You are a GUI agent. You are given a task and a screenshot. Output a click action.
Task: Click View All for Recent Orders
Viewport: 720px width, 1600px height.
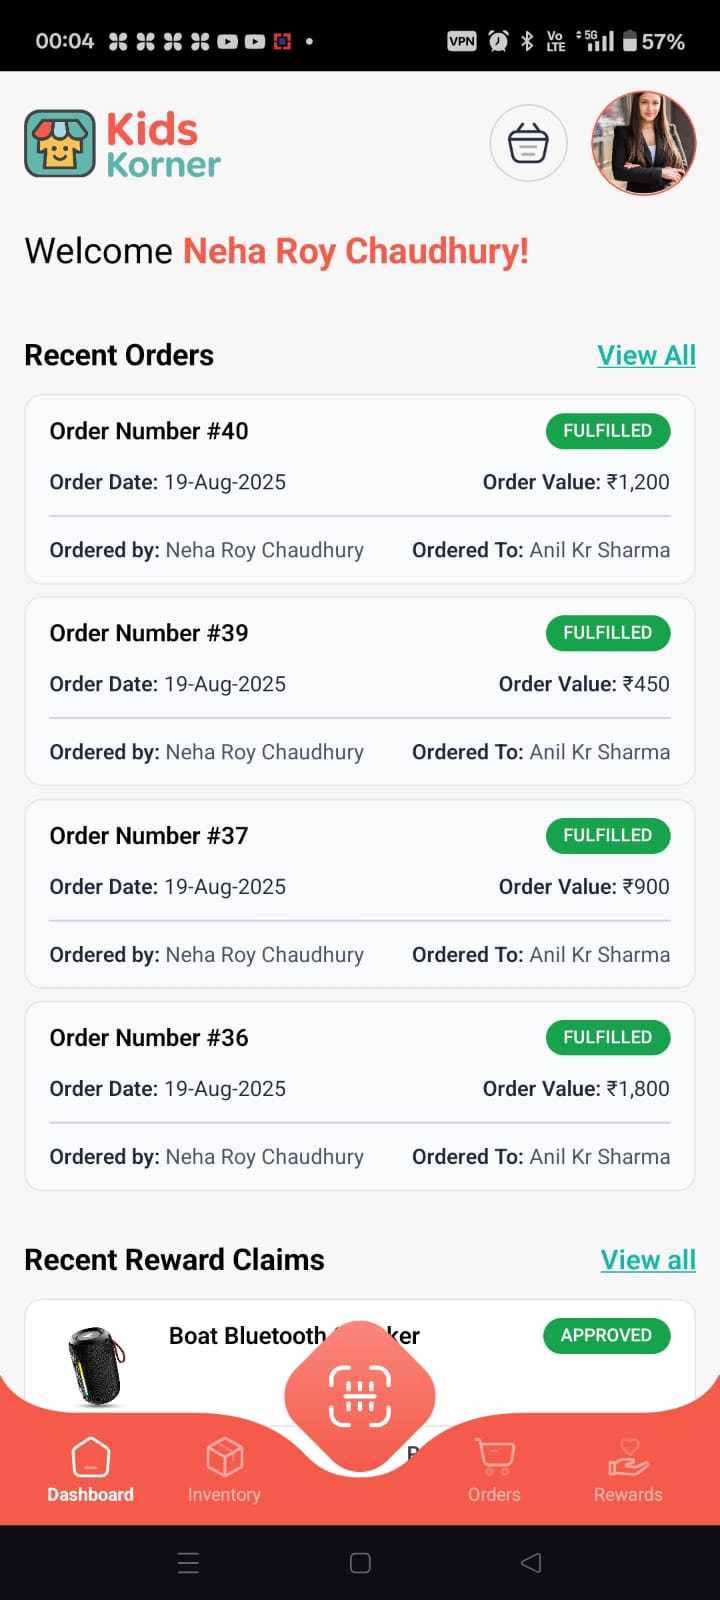(646, 355)
